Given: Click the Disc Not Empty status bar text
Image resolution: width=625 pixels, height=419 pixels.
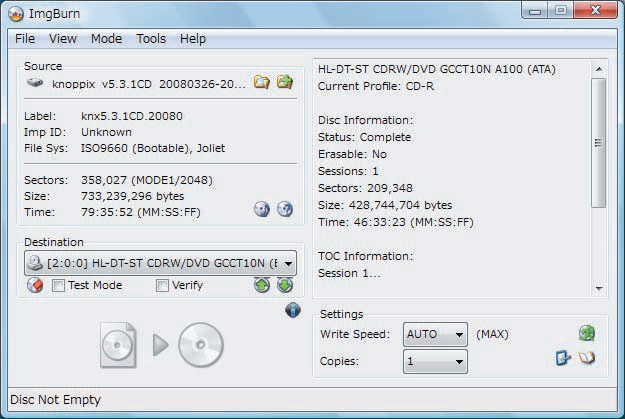Looking at the screenshot, I should [55, 400].
